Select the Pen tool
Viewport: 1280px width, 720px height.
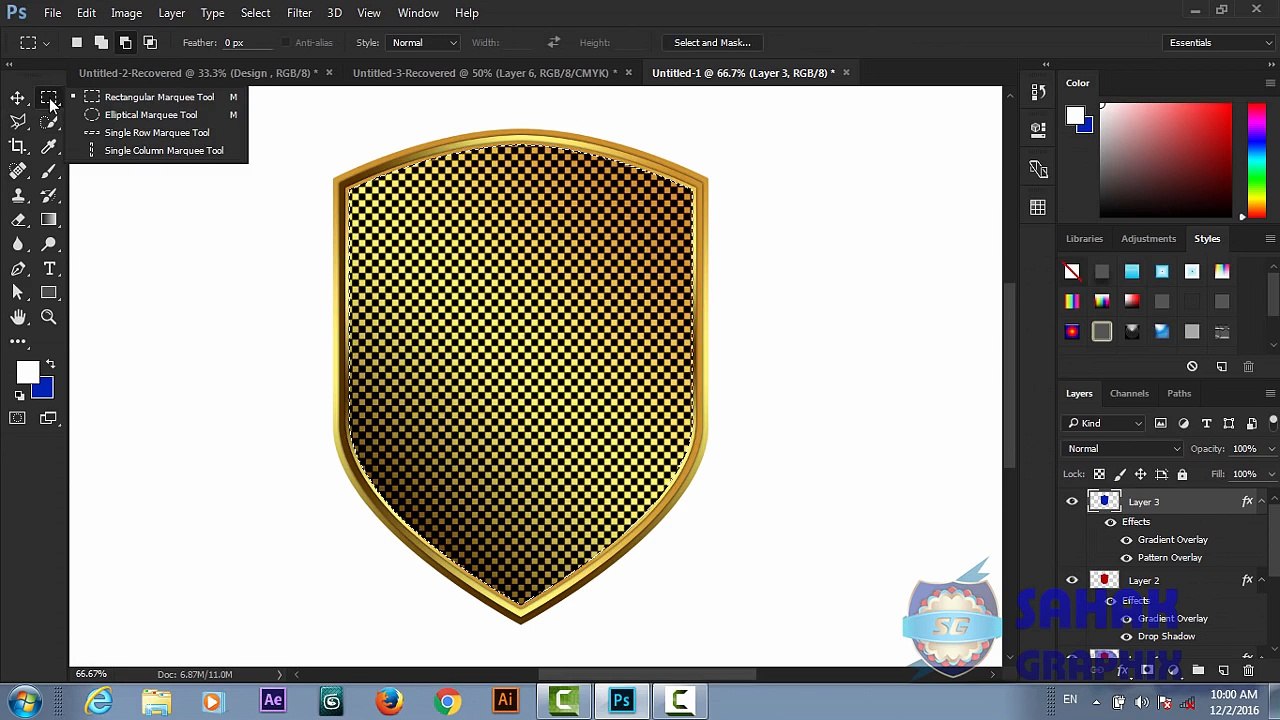click(18, 269)
